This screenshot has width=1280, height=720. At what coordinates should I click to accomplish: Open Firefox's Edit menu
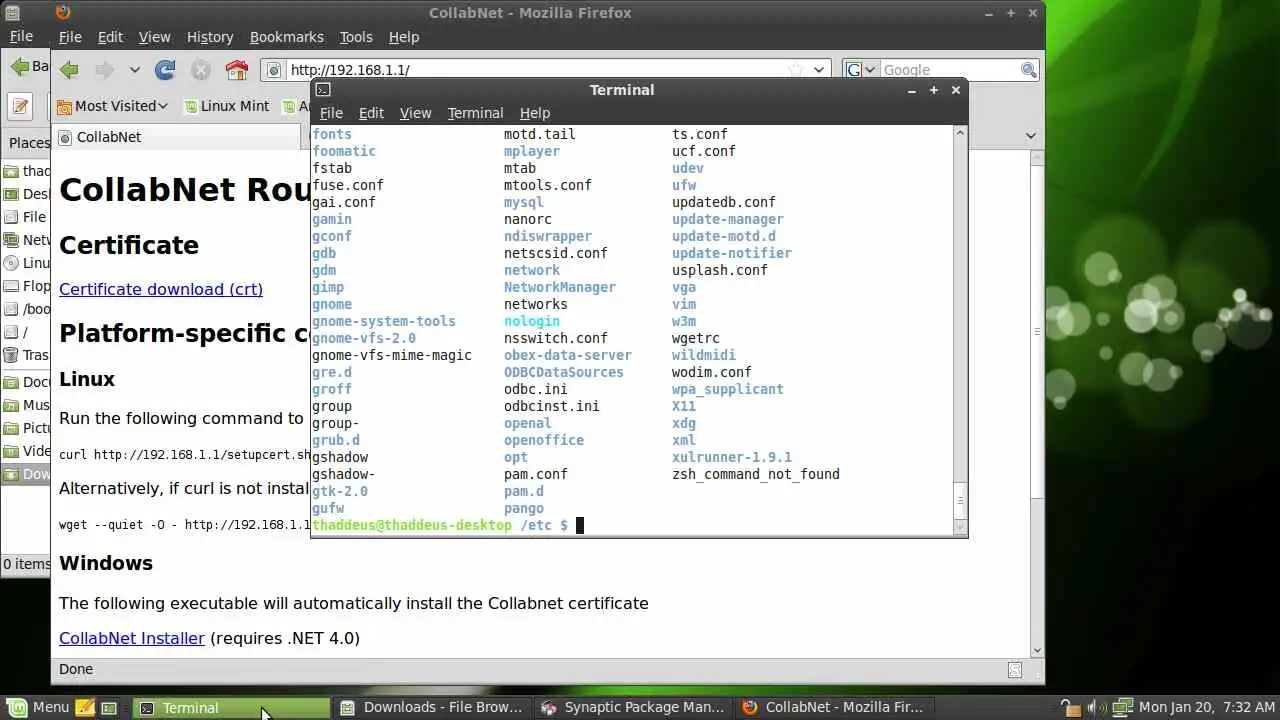coord(110,37)
